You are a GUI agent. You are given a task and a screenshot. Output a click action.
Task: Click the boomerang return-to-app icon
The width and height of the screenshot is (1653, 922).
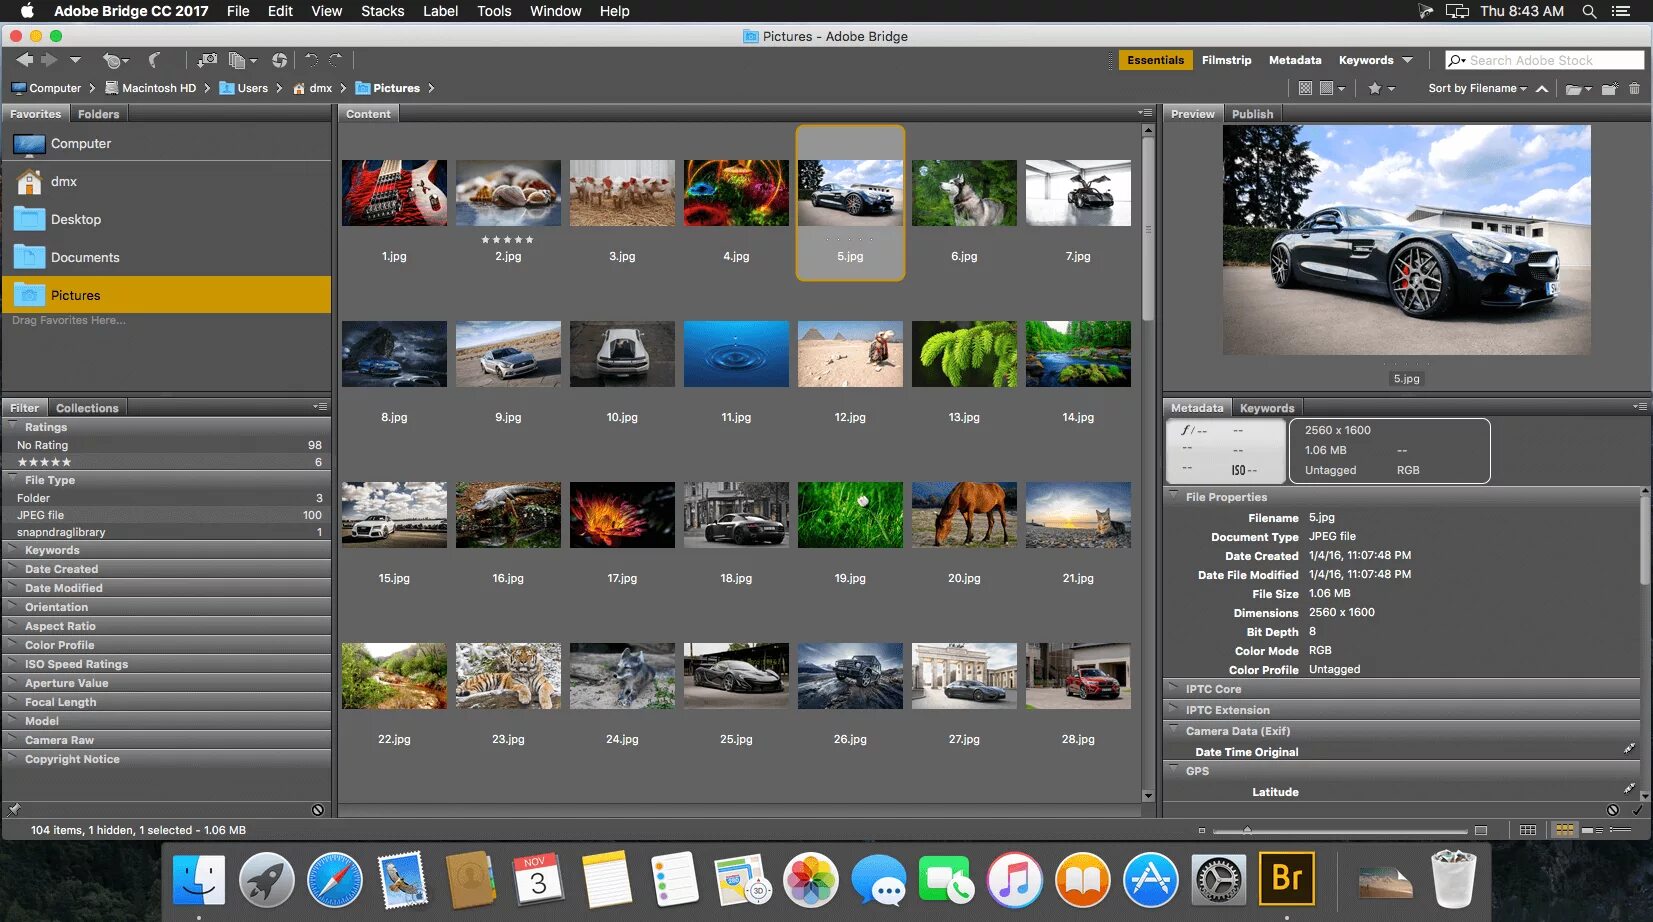tap(155, 60)
